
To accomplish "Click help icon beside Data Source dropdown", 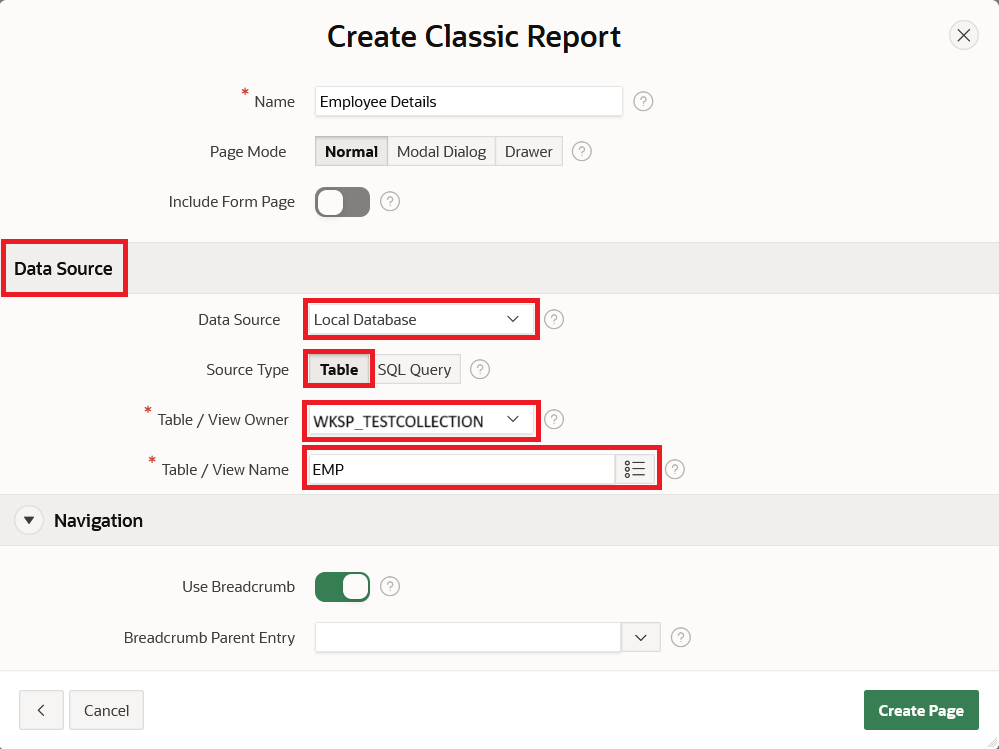I will click(554, 319).
